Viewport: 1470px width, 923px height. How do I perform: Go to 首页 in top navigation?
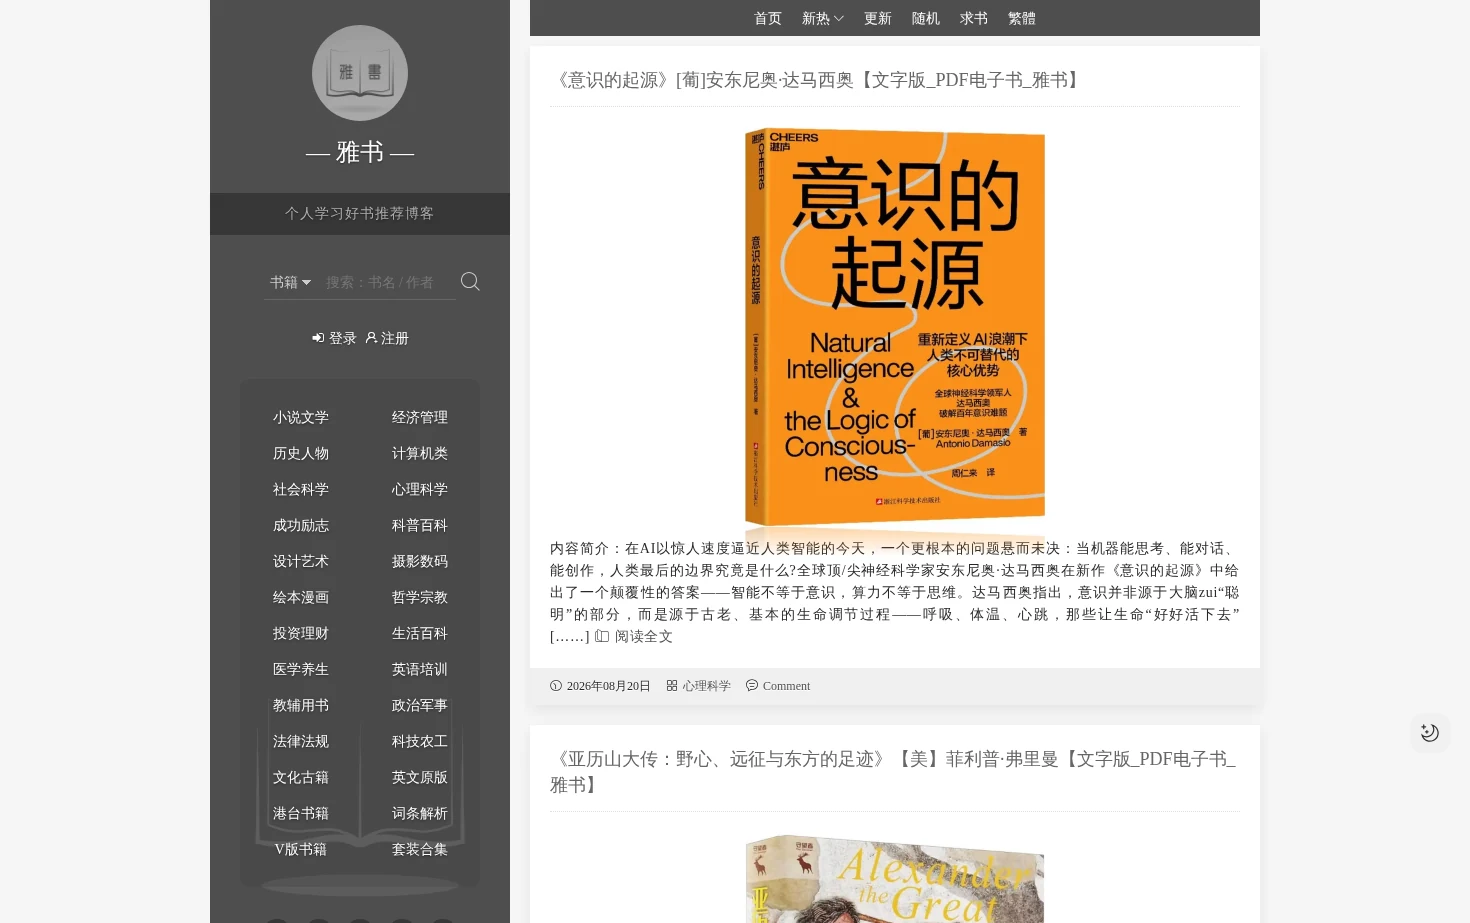tap(768, 18)
